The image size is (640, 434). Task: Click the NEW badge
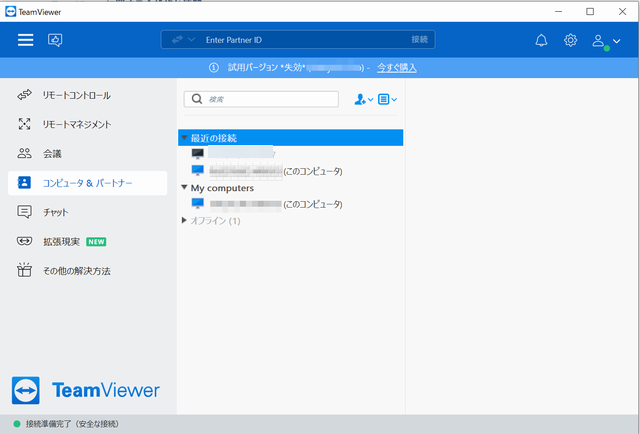96,242
